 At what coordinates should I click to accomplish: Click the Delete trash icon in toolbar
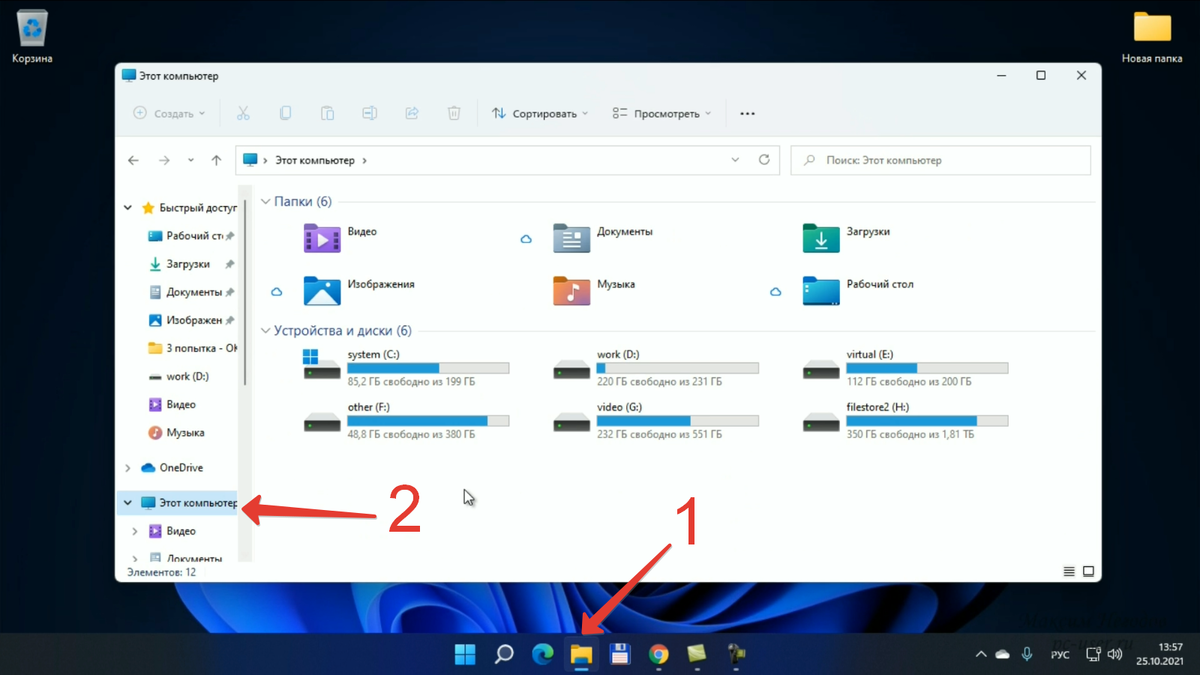tap(454, 114)
